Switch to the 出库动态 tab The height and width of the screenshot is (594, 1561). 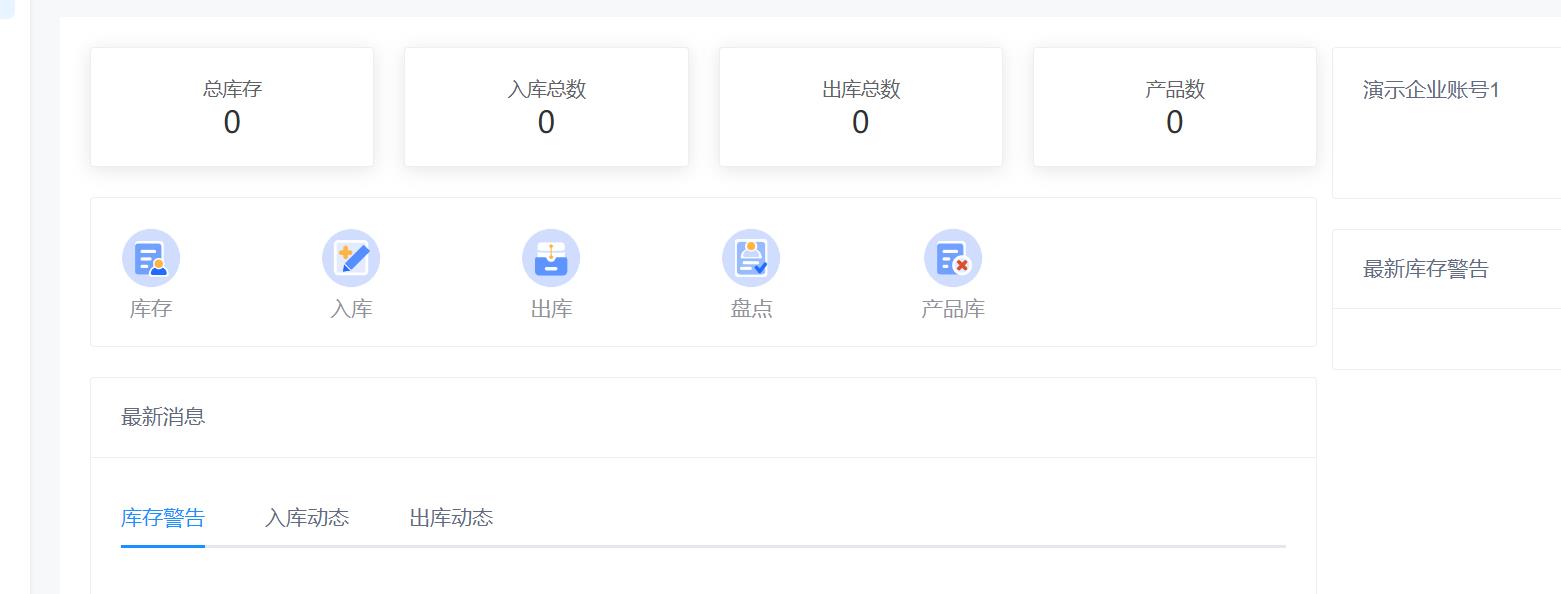pos(451,518)
